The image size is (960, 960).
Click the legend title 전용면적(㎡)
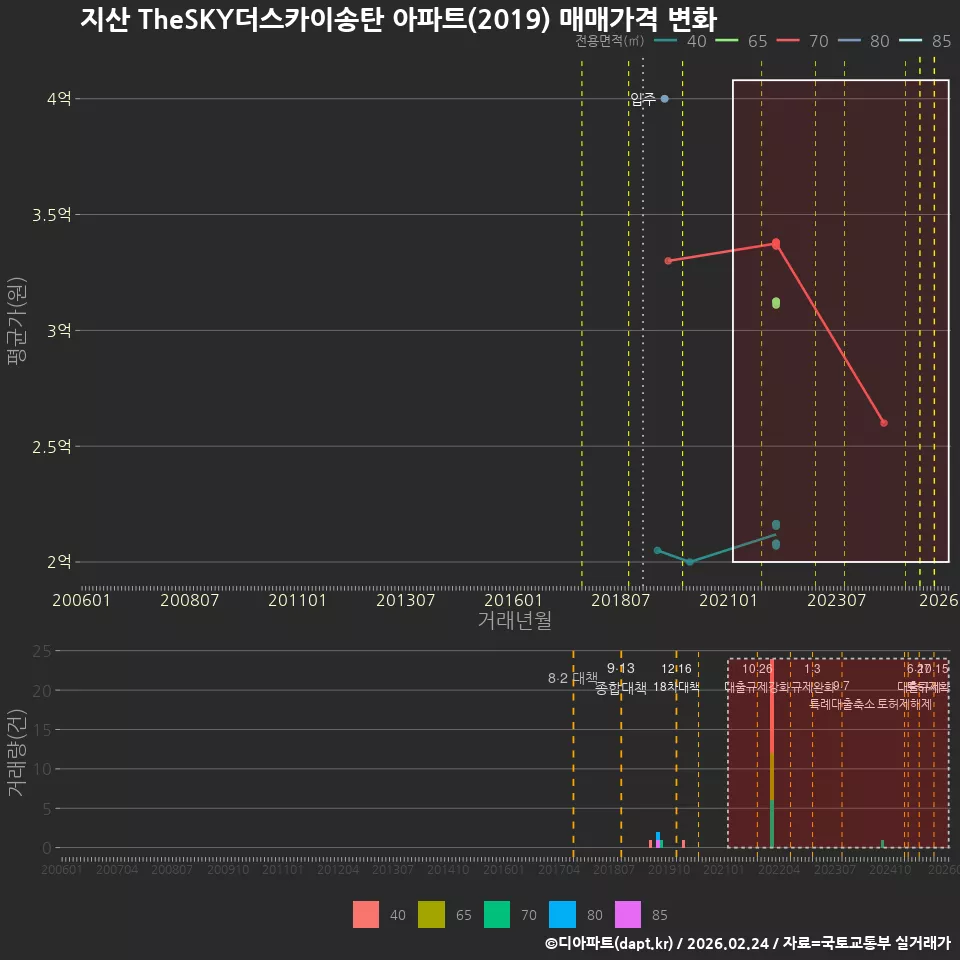coord(609,41)
